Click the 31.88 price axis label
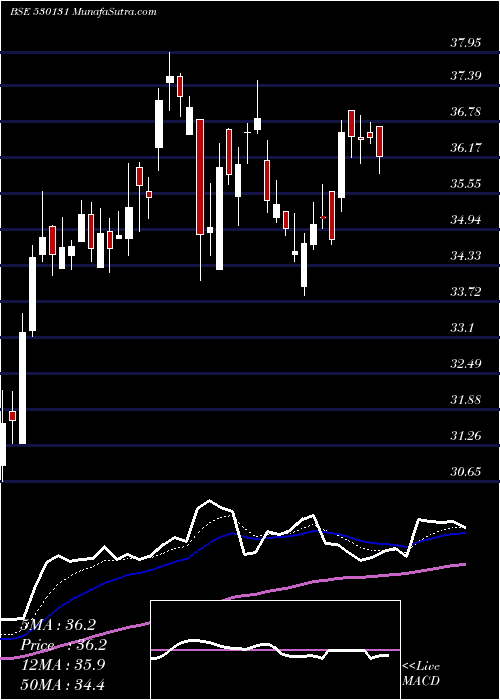The width and height of the screenshot is (500, 700). pyautogui.click(x=465, y=400)
